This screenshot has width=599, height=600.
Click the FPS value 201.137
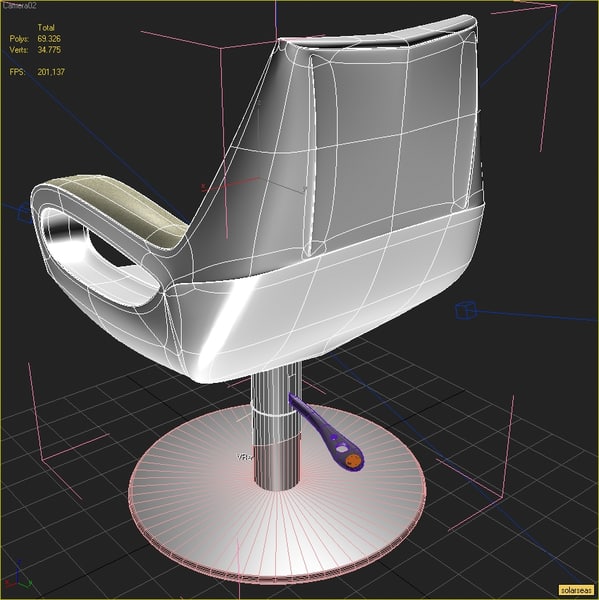tap(51, 72)
